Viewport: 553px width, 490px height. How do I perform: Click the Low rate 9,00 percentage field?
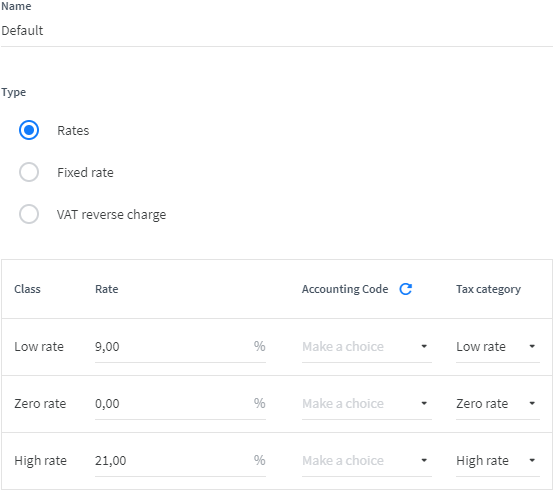tap(180, 347)
